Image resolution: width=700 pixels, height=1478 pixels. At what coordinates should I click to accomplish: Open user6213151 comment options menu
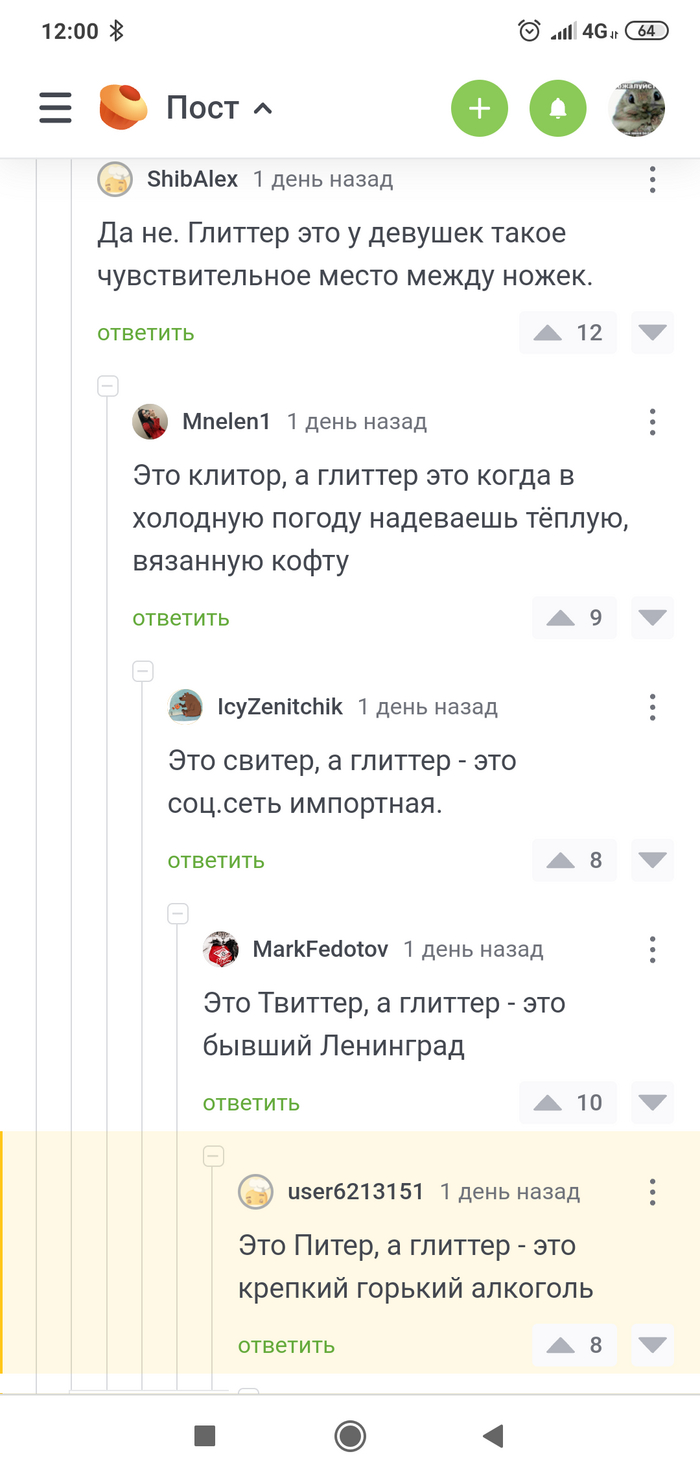652,1192
